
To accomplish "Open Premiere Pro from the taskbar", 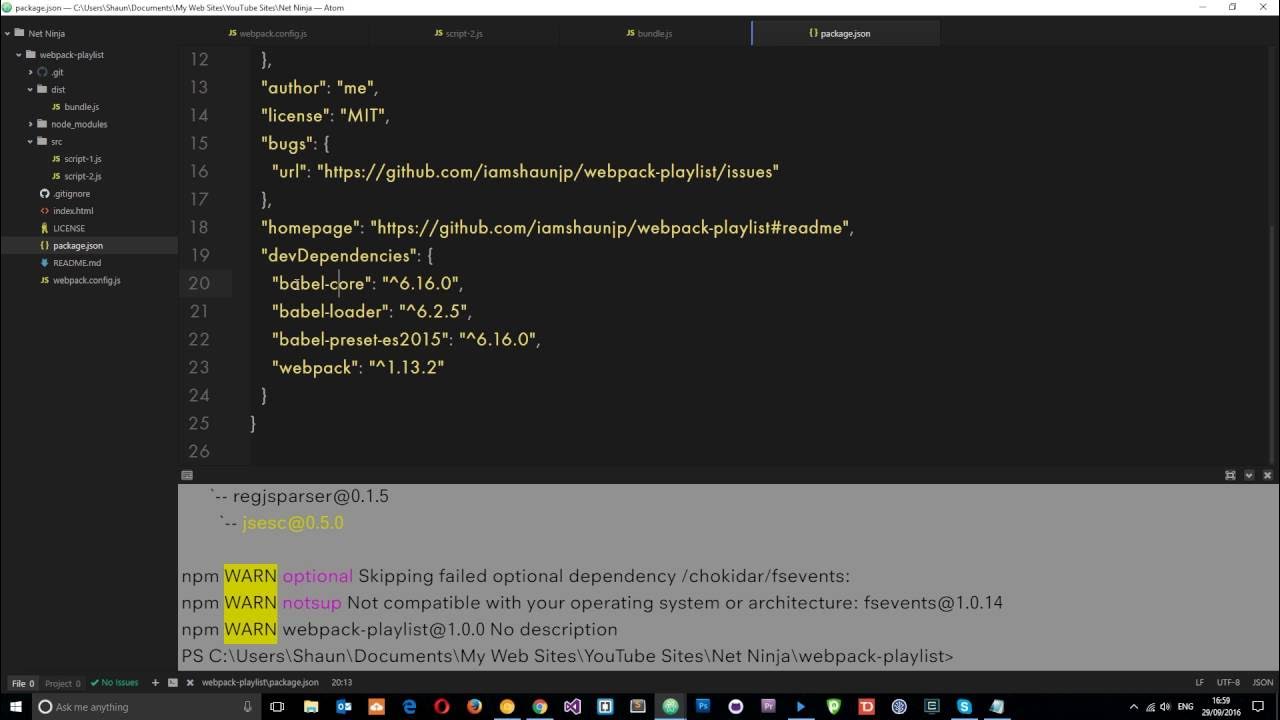I will [768, 706].
